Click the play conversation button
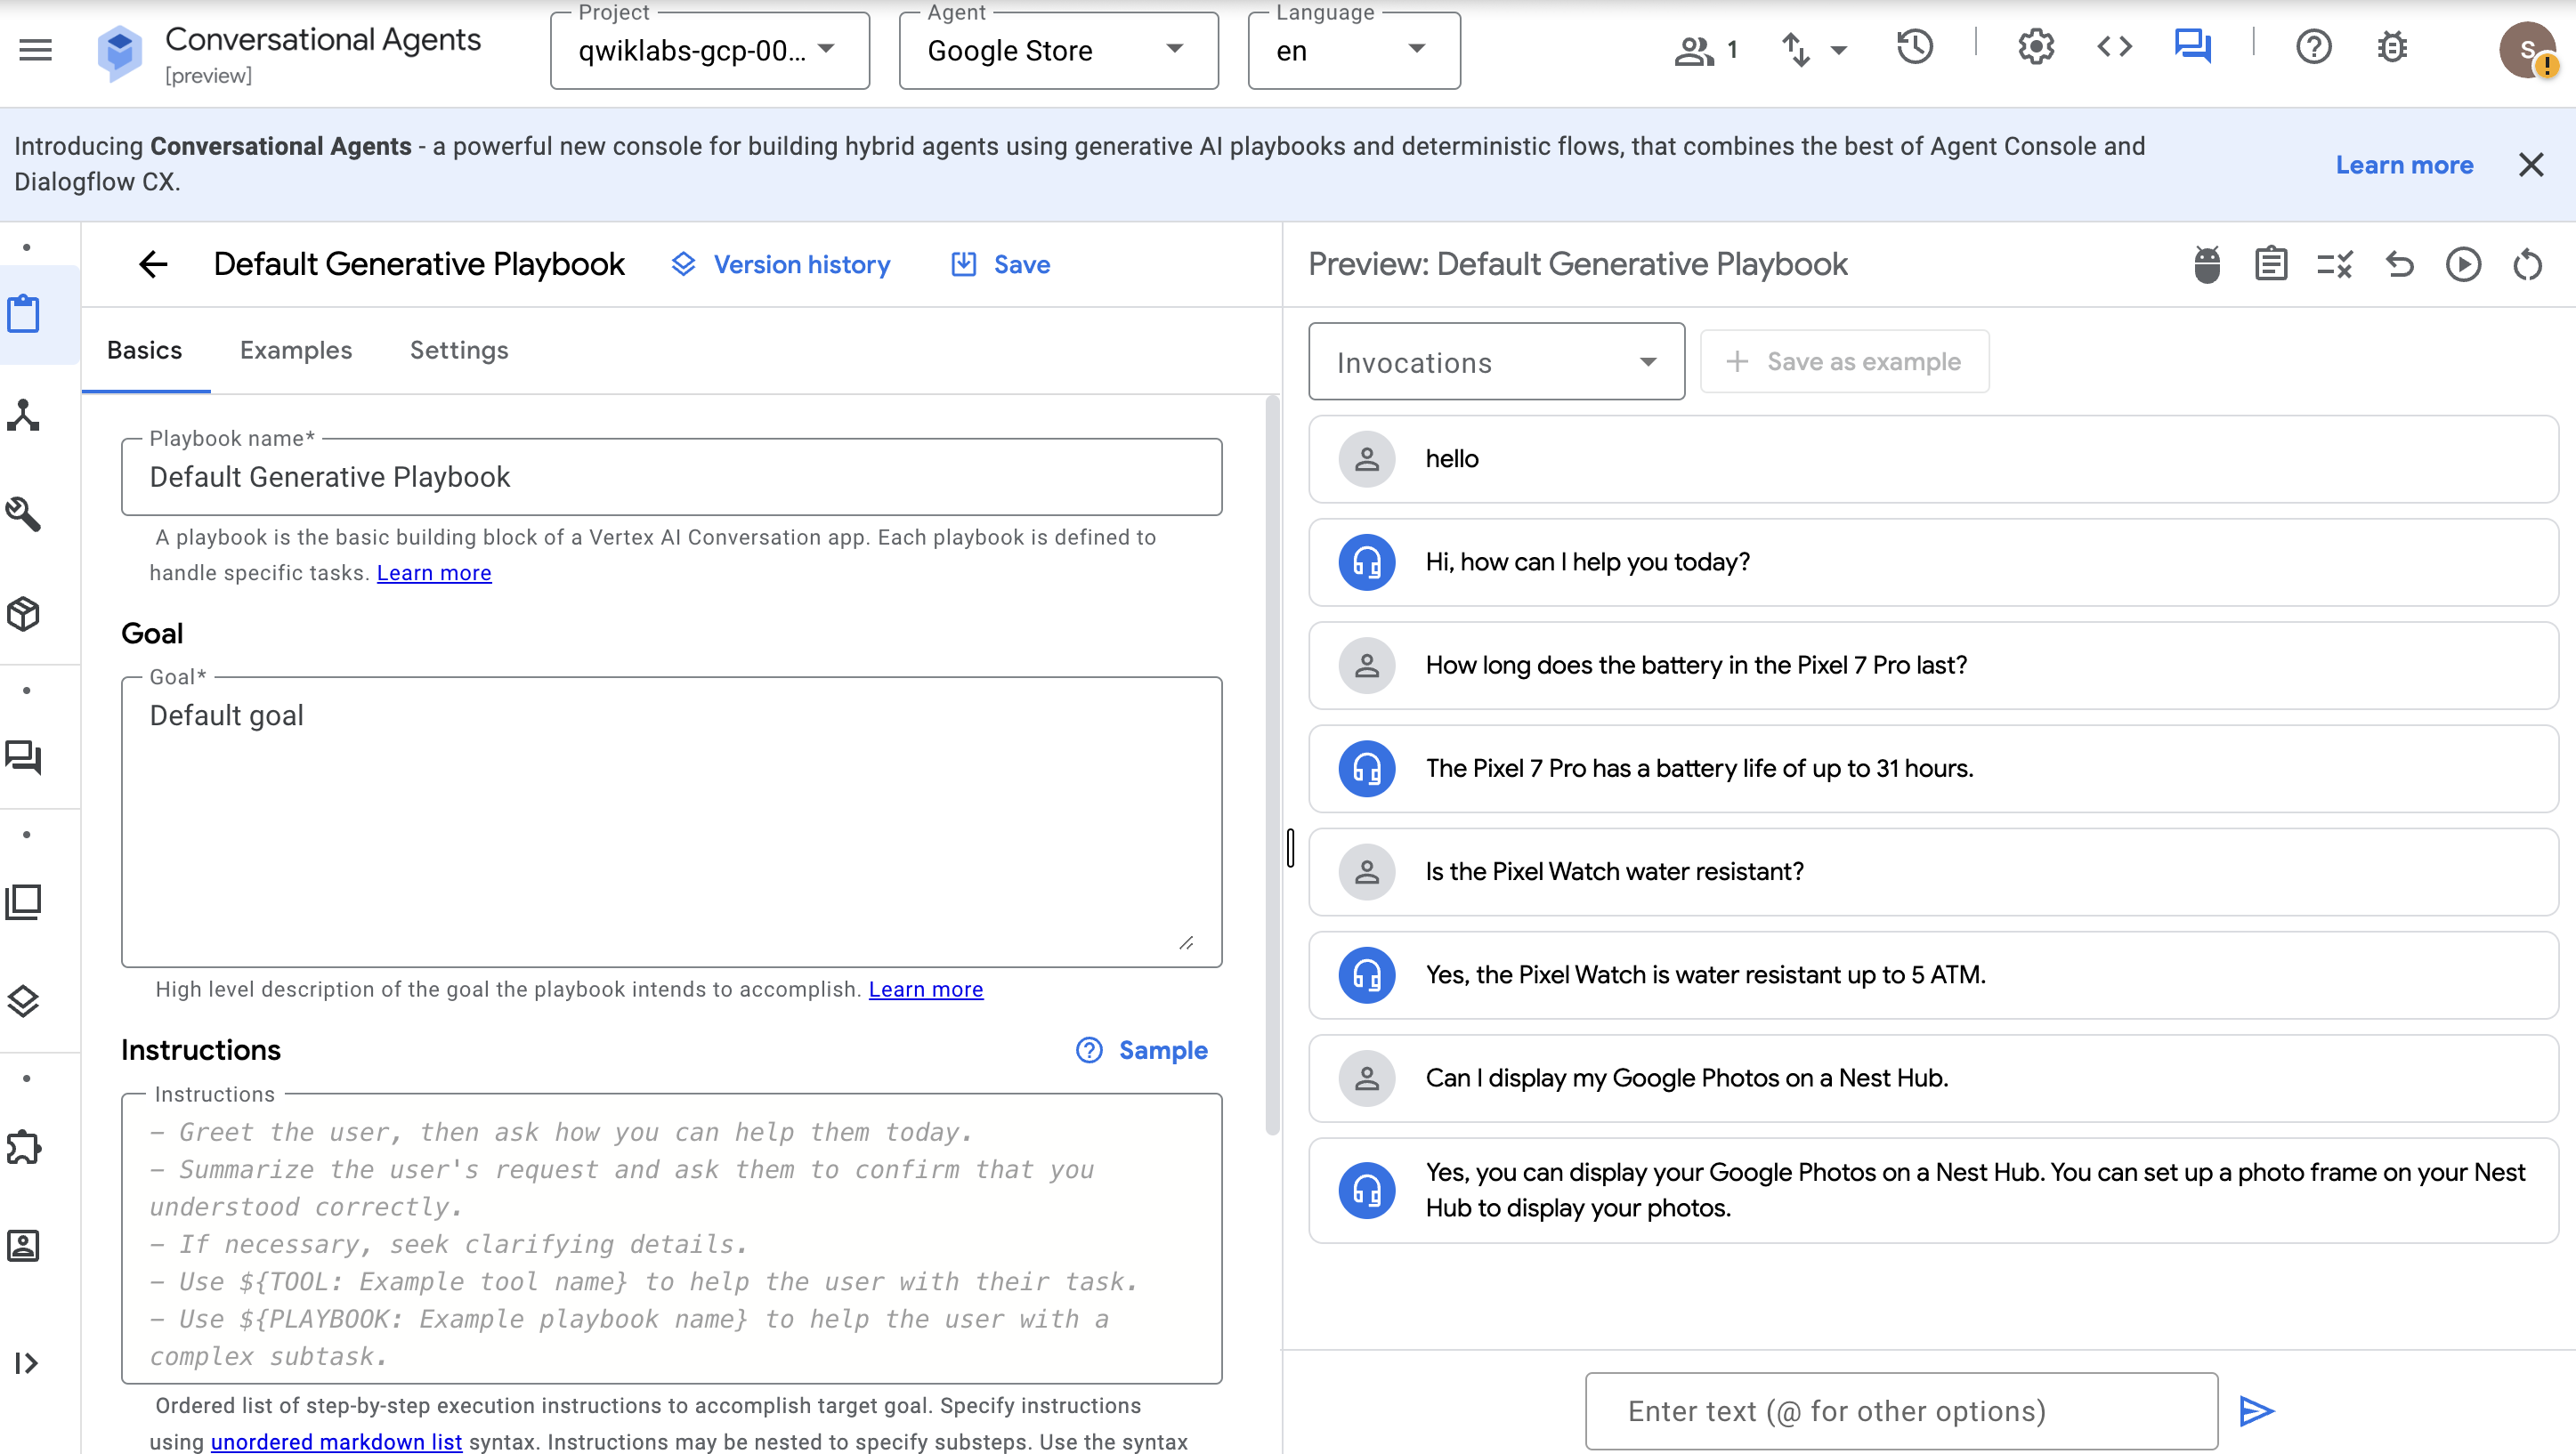The width and height of the screenshot is (2576, 1454). [2463, 264]
